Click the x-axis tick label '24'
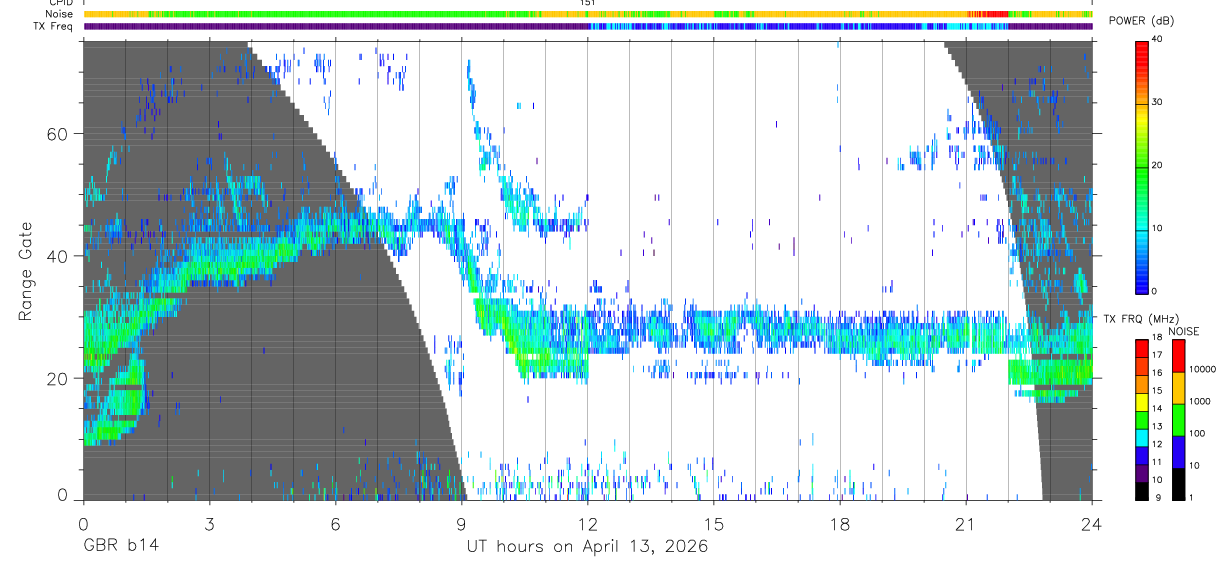Viewport: 1228px width, 567px height. click(x=1092, y=524)
